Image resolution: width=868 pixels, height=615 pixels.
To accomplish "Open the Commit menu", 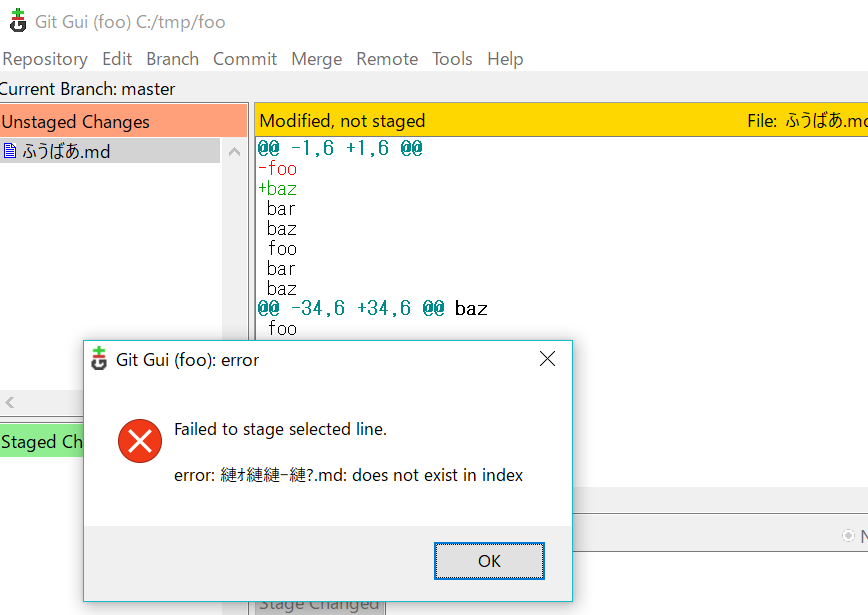I will coord(245,59).
